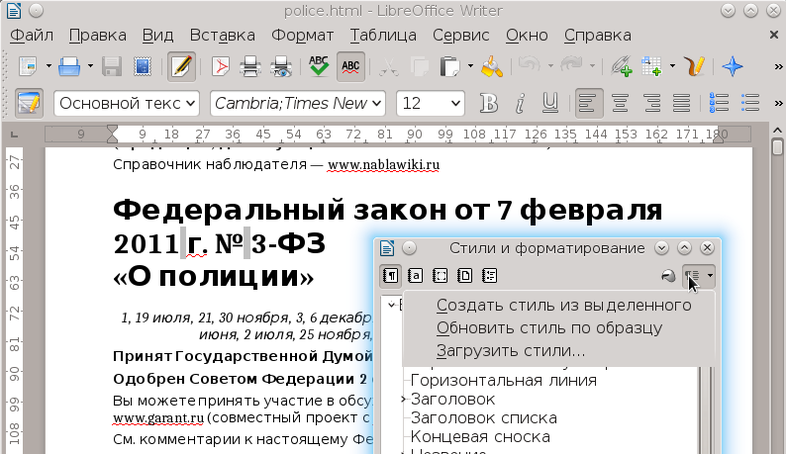Open the Сервис menu
The height and width of the screenshot is (454, 786).
click(x=461, y=36)
